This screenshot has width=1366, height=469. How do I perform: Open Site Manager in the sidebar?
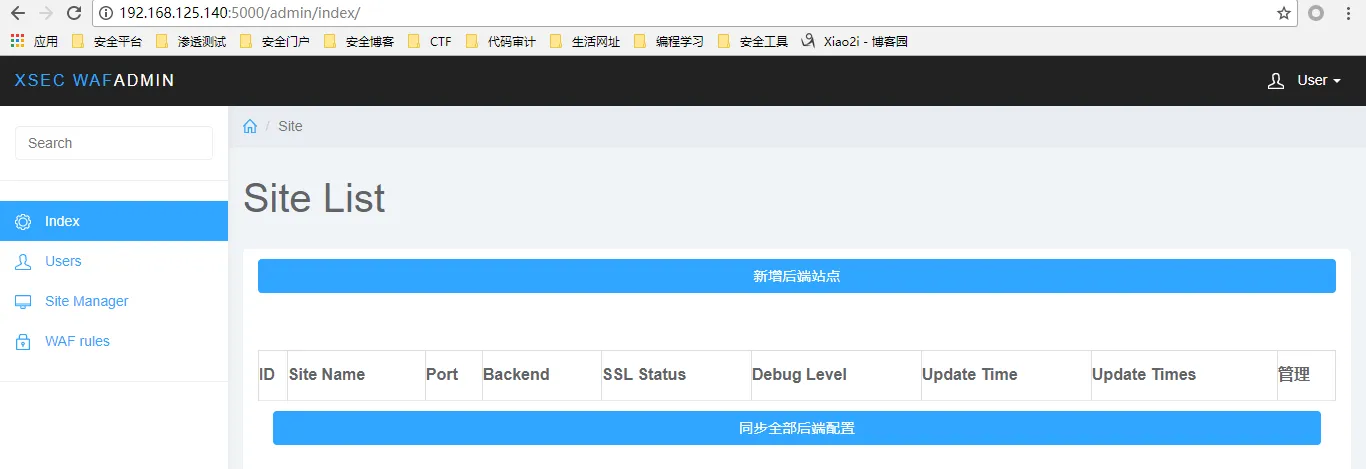pos(114,301)
